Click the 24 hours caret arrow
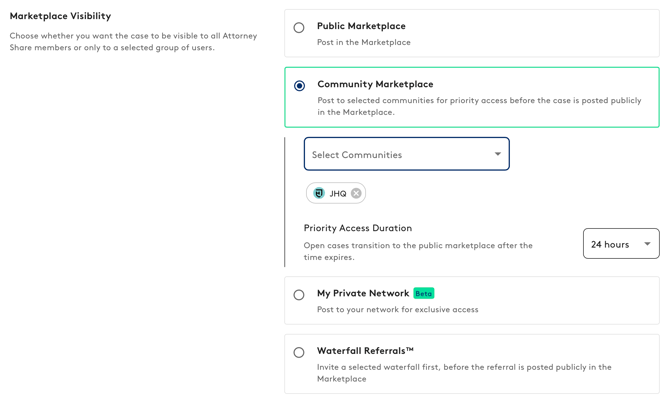 click(647, 244)
